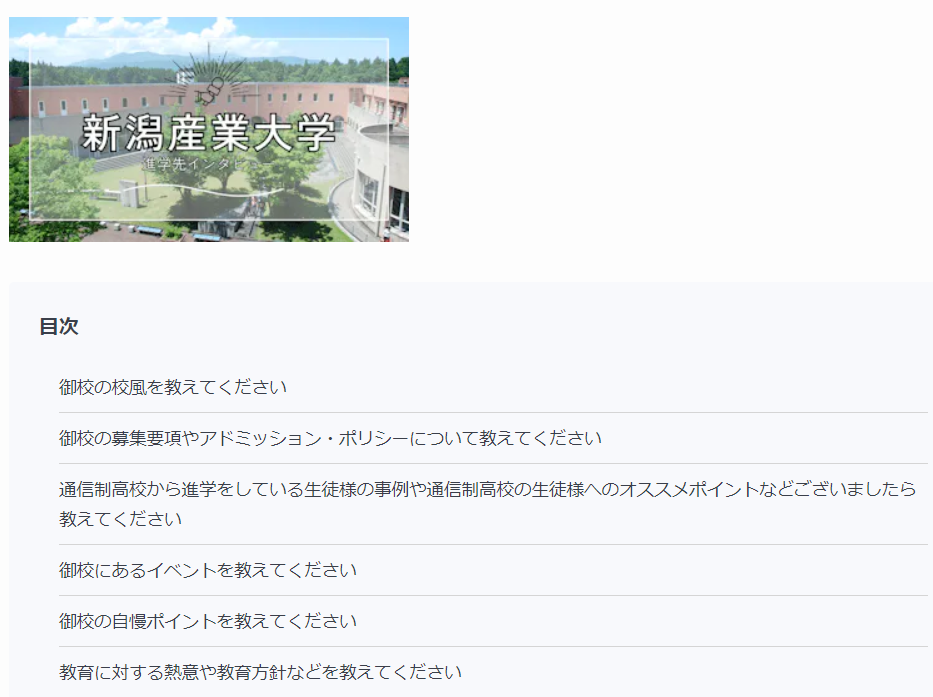Screen dimensions: 933x697
Task: Open the 新潟産業大学 banner image
Action: coord(209,129)
